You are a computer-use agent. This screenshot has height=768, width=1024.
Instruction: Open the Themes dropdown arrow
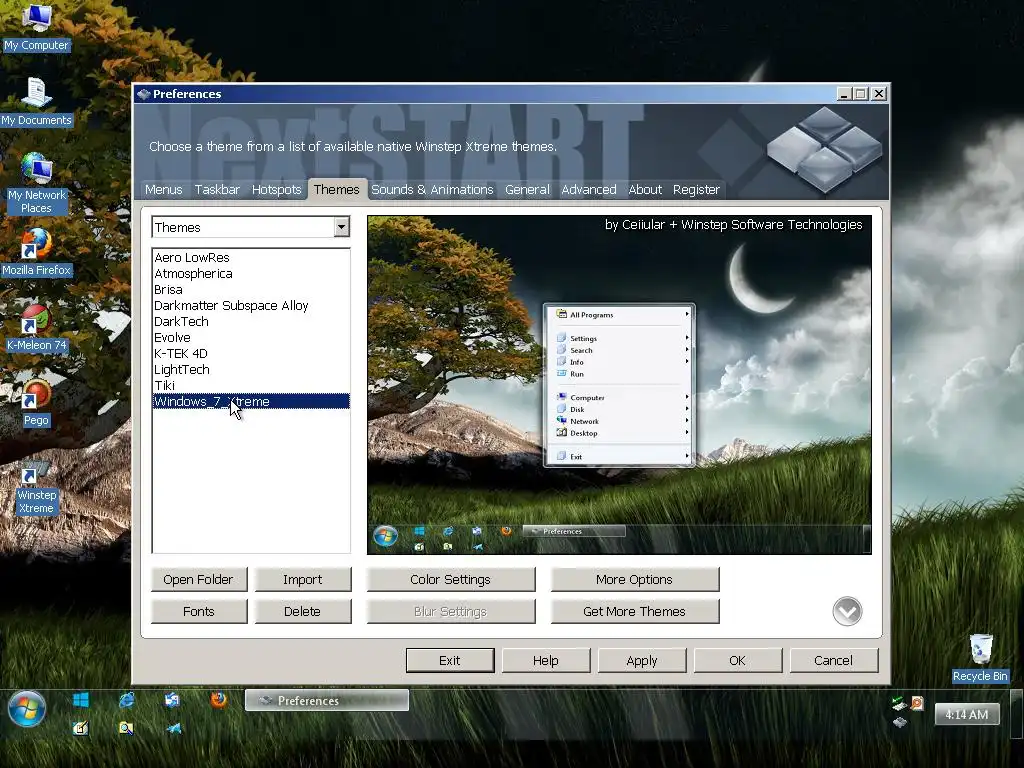[x=342, y=227]
